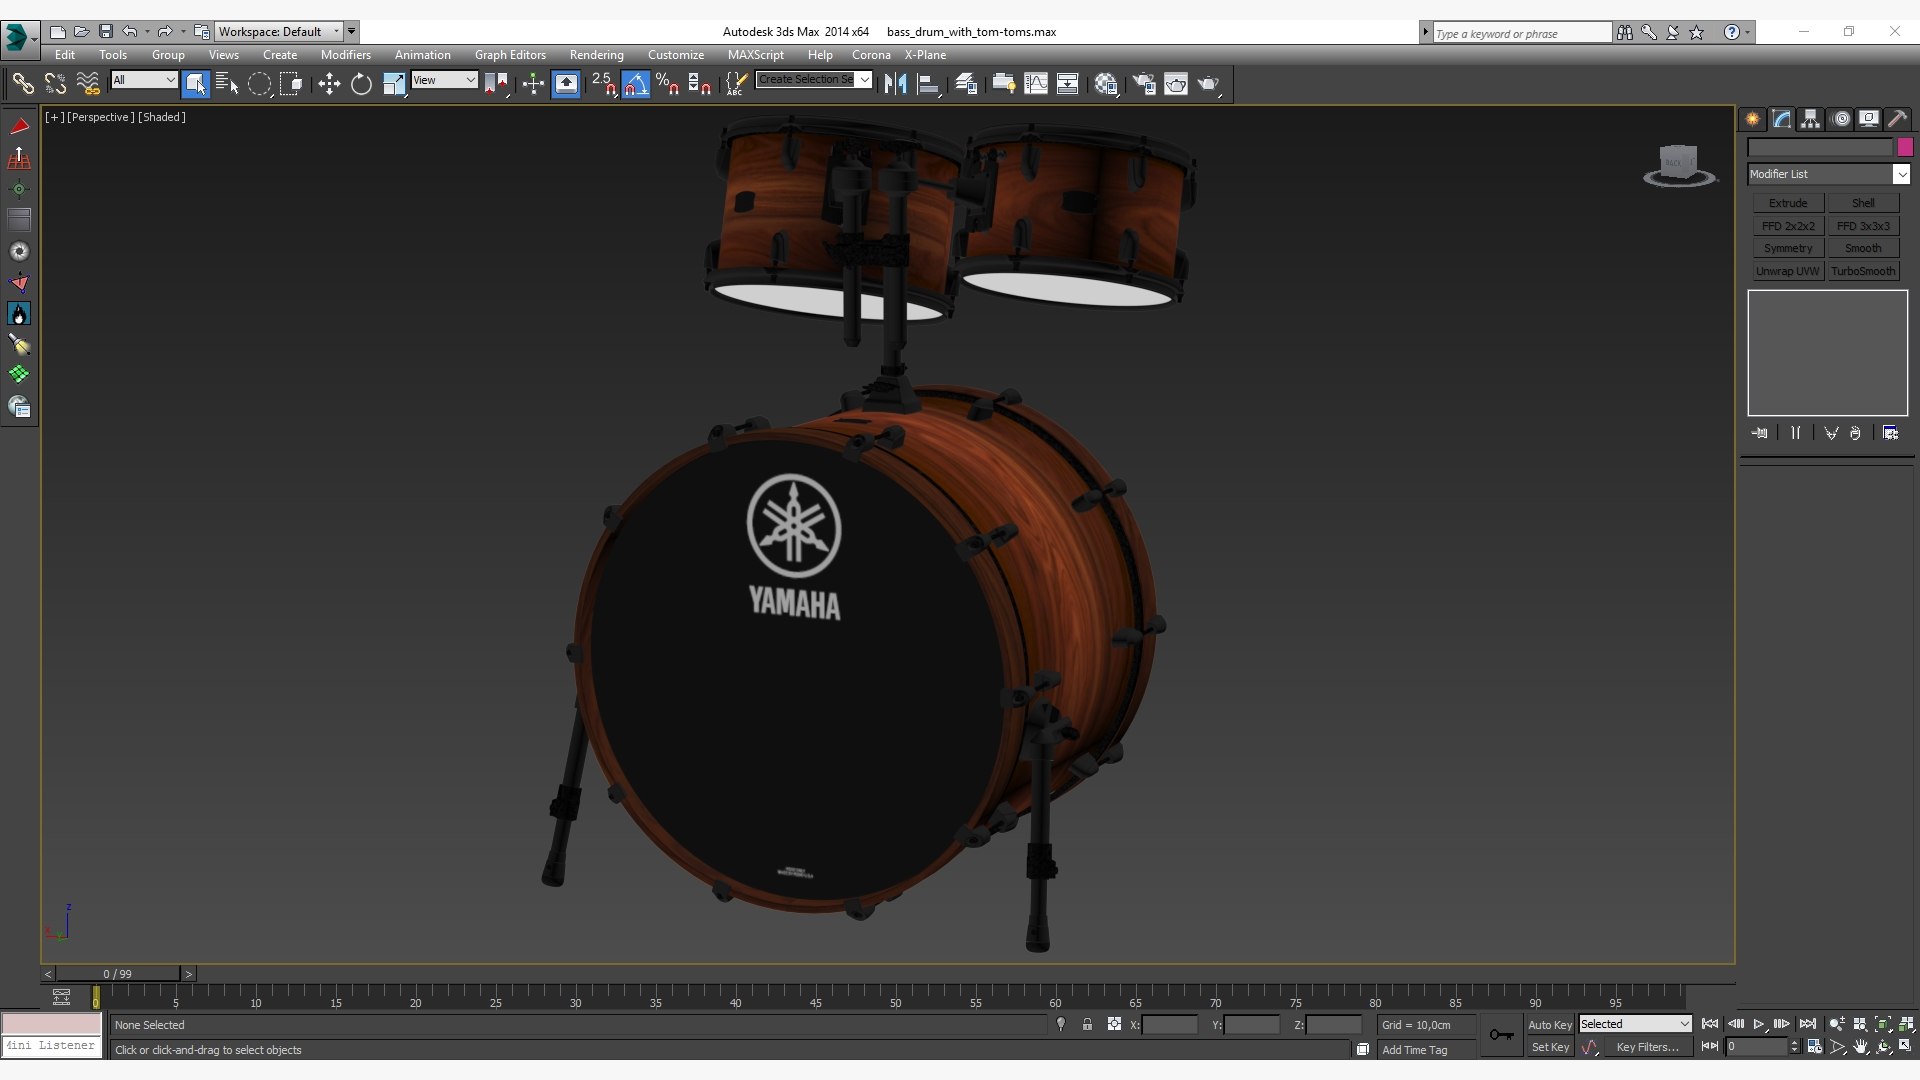Open Select by Name dialog
Screen dimensions: 1920x1080
(227, 84)
